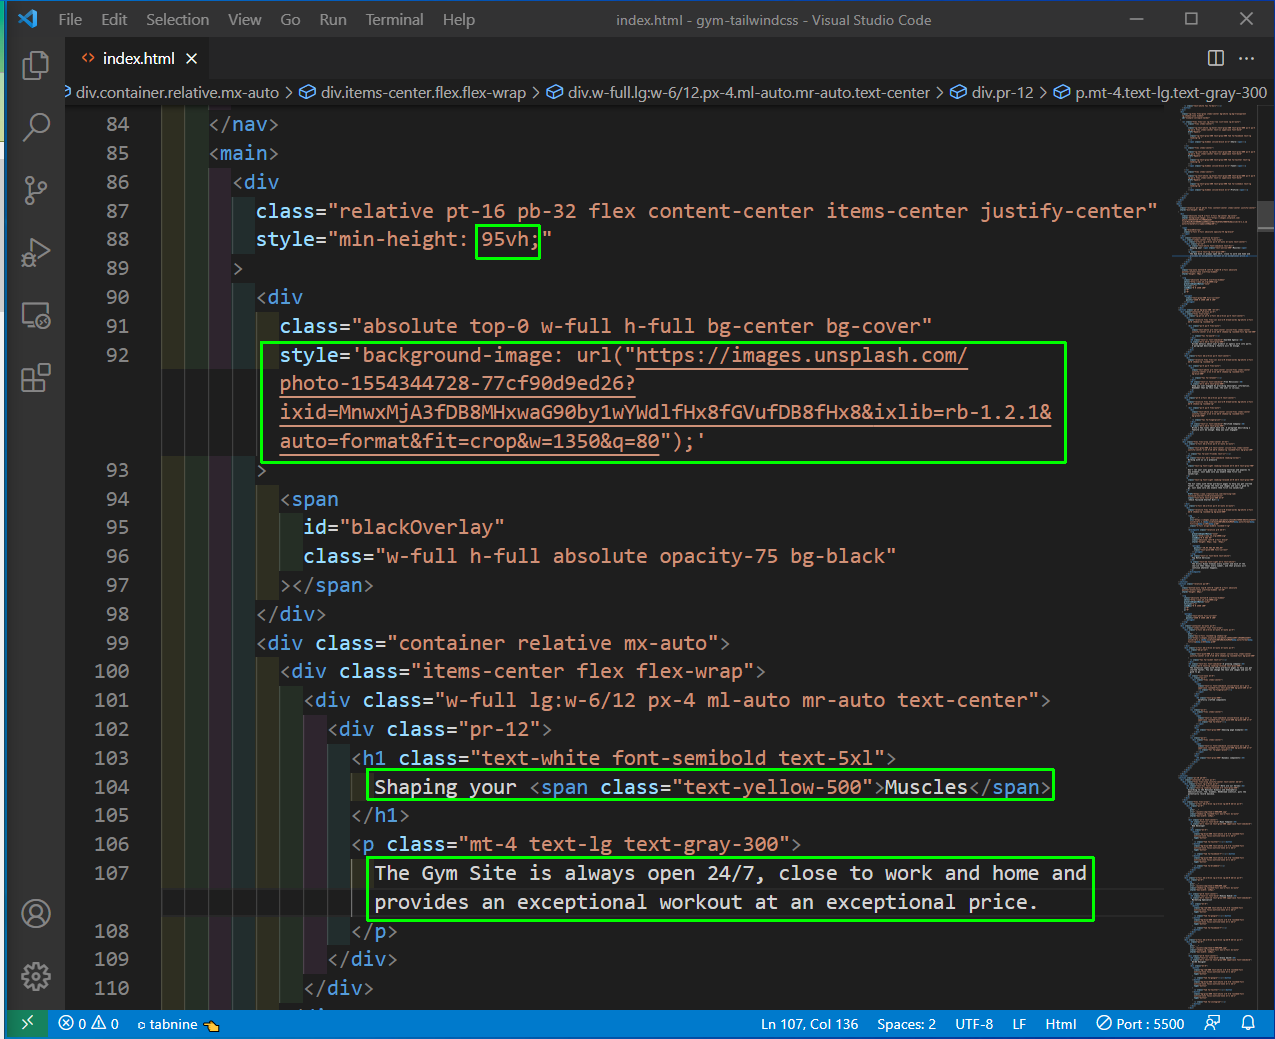This screenshot has height=1039, width=1275.
Task: Open the editor More Actions ellipsis
Action: (1246, 58)
